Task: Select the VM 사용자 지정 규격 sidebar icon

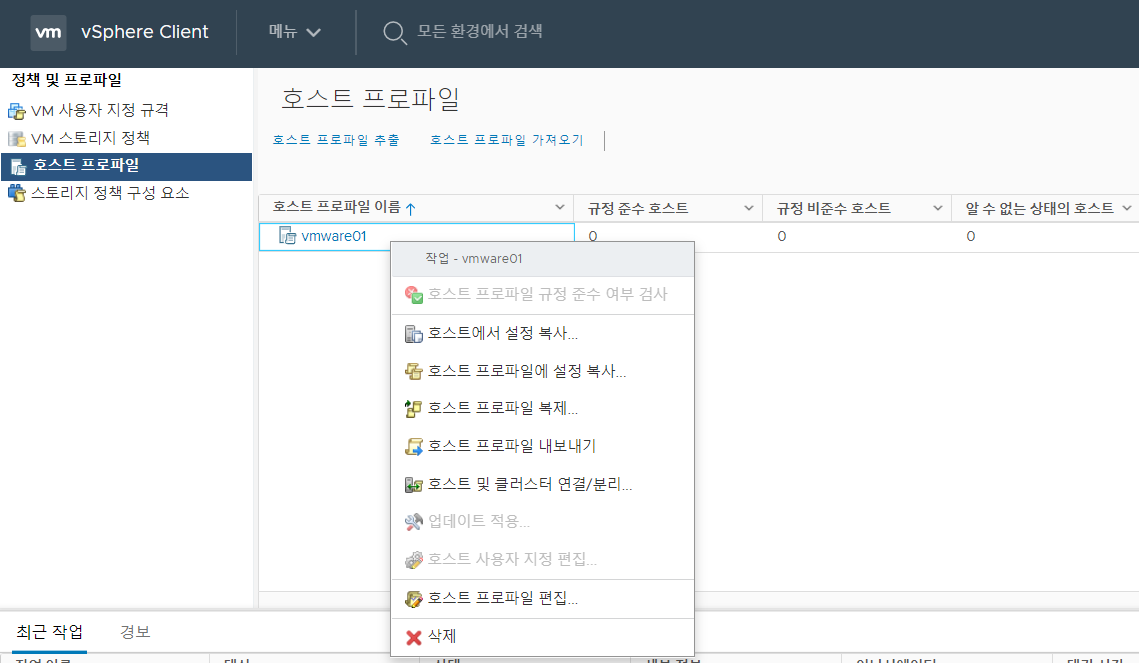Action: pyautogui.click(x=17, y=112)
